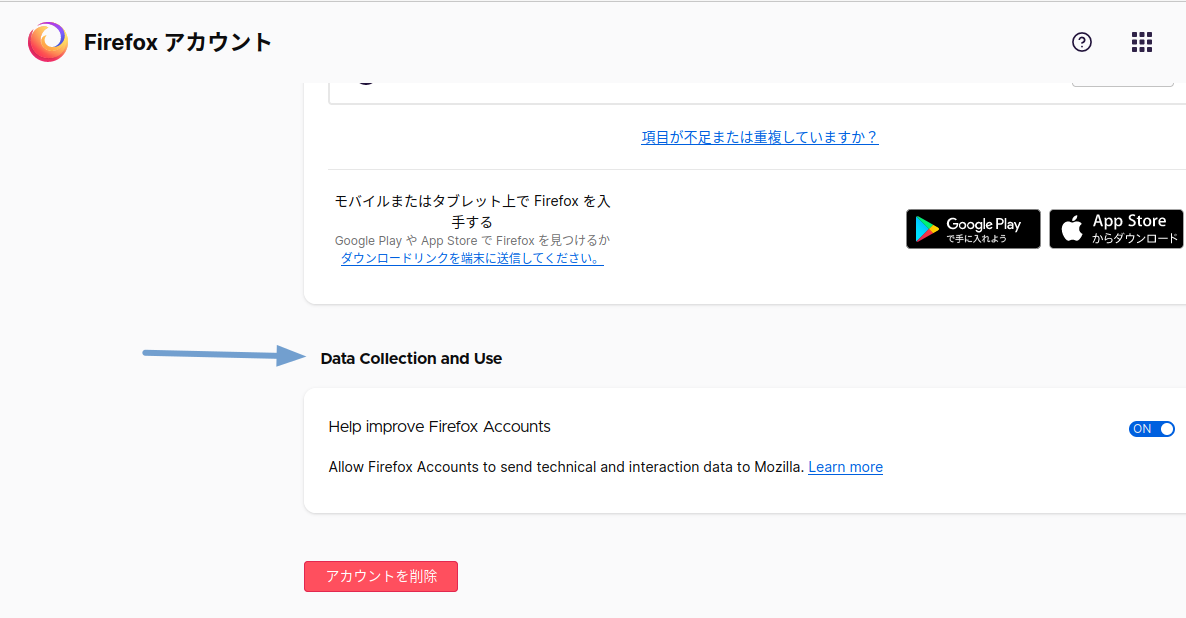Screen dimensions: 1186x618
Task: Click the Apple logo on App Store badge
Action: click(x=1071, y=230)
